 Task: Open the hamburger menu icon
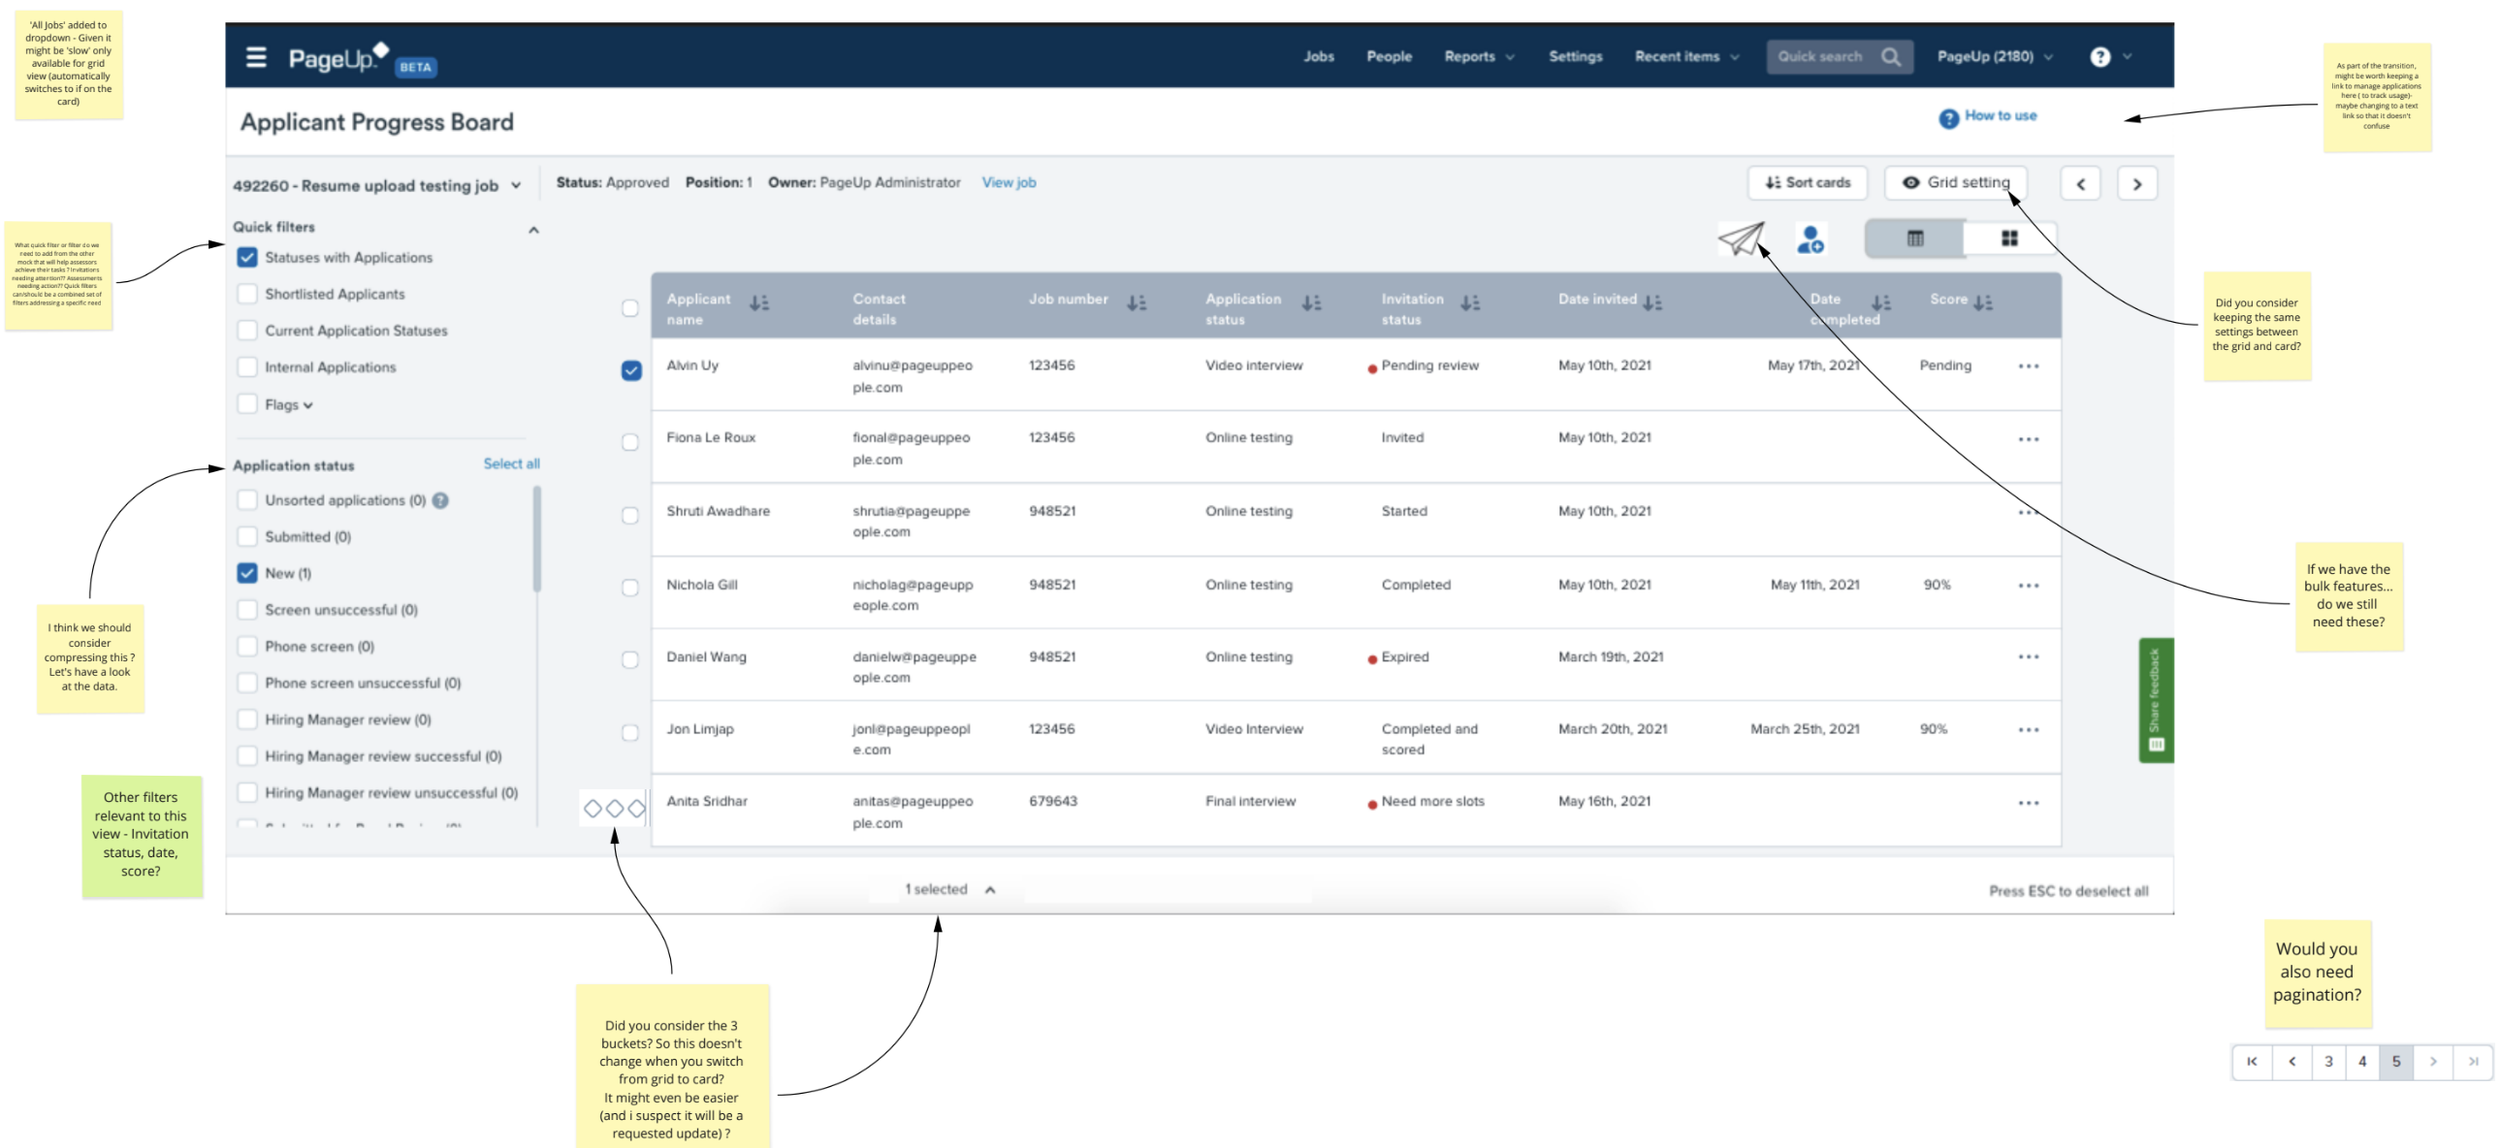pyautogui.click(x=256, y=57)
